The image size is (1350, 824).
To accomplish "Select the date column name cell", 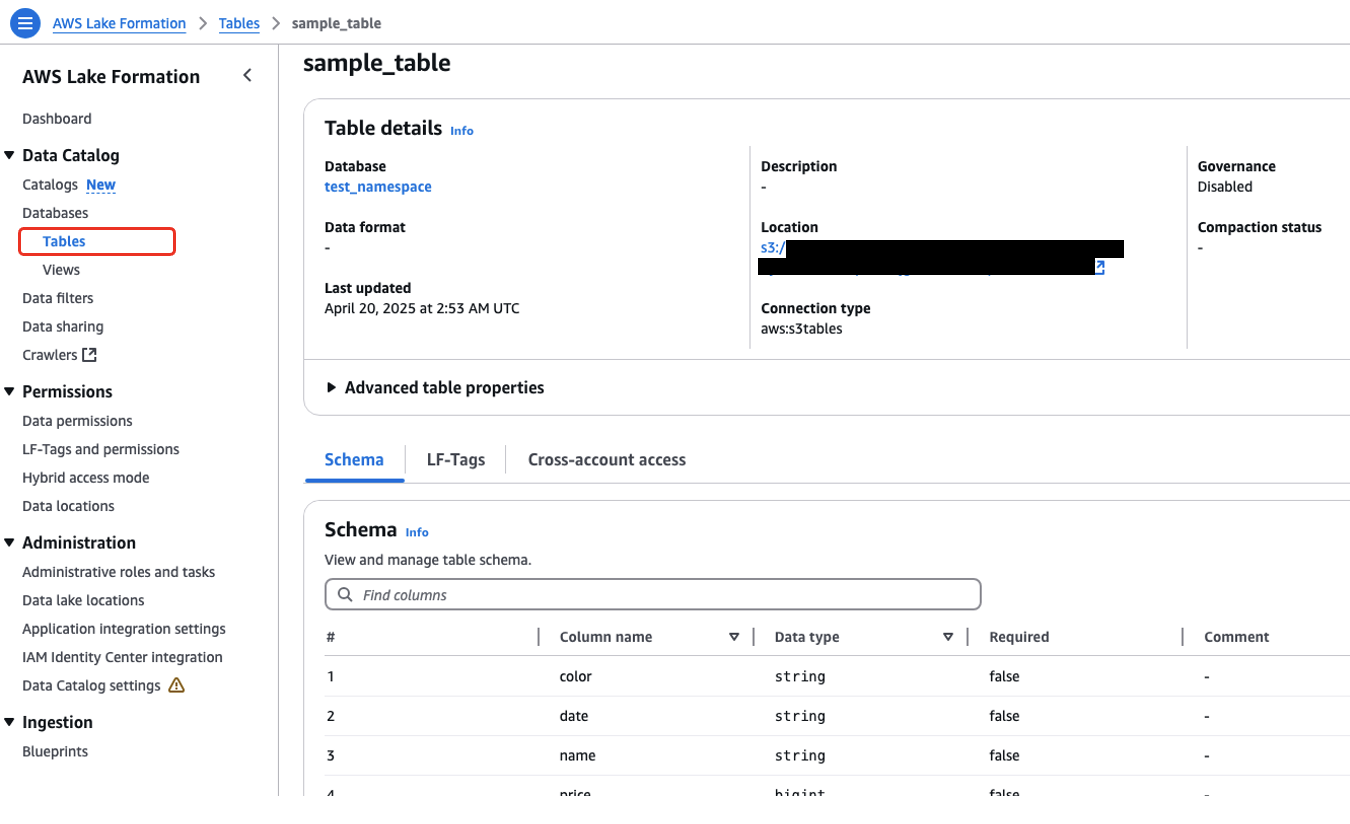I will click(574, 716).
